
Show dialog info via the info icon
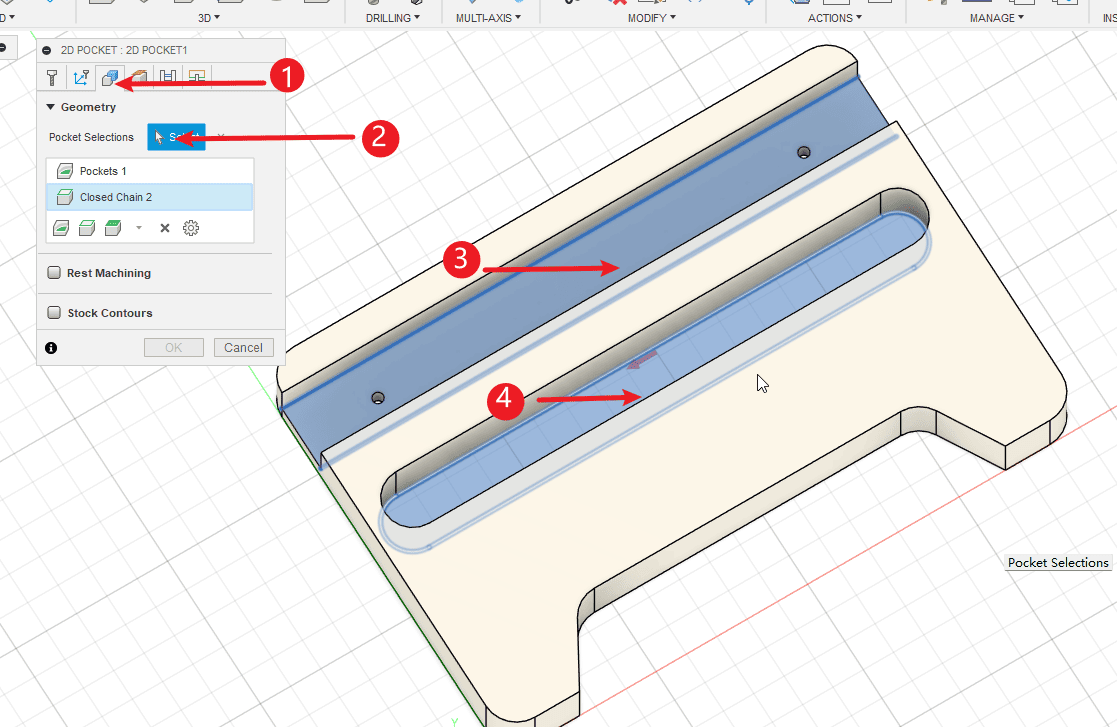(51, 348)
